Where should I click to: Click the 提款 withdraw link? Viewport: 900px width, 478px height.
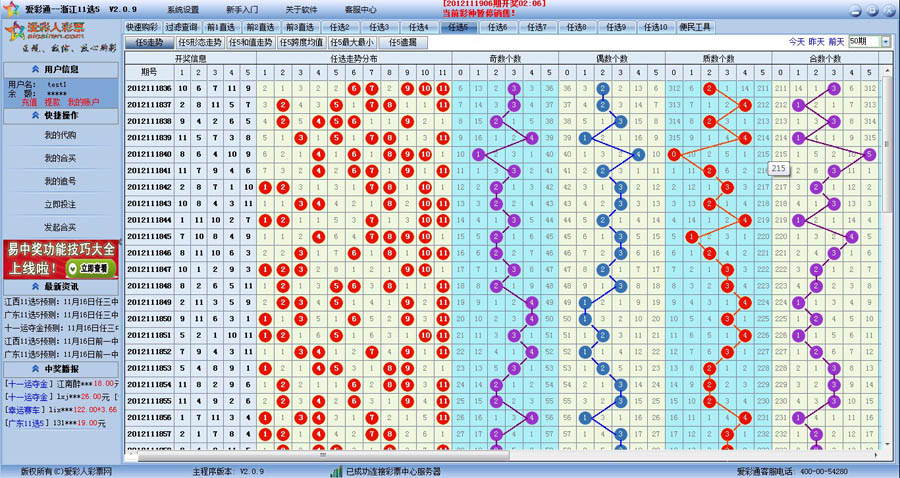(52, 102)
